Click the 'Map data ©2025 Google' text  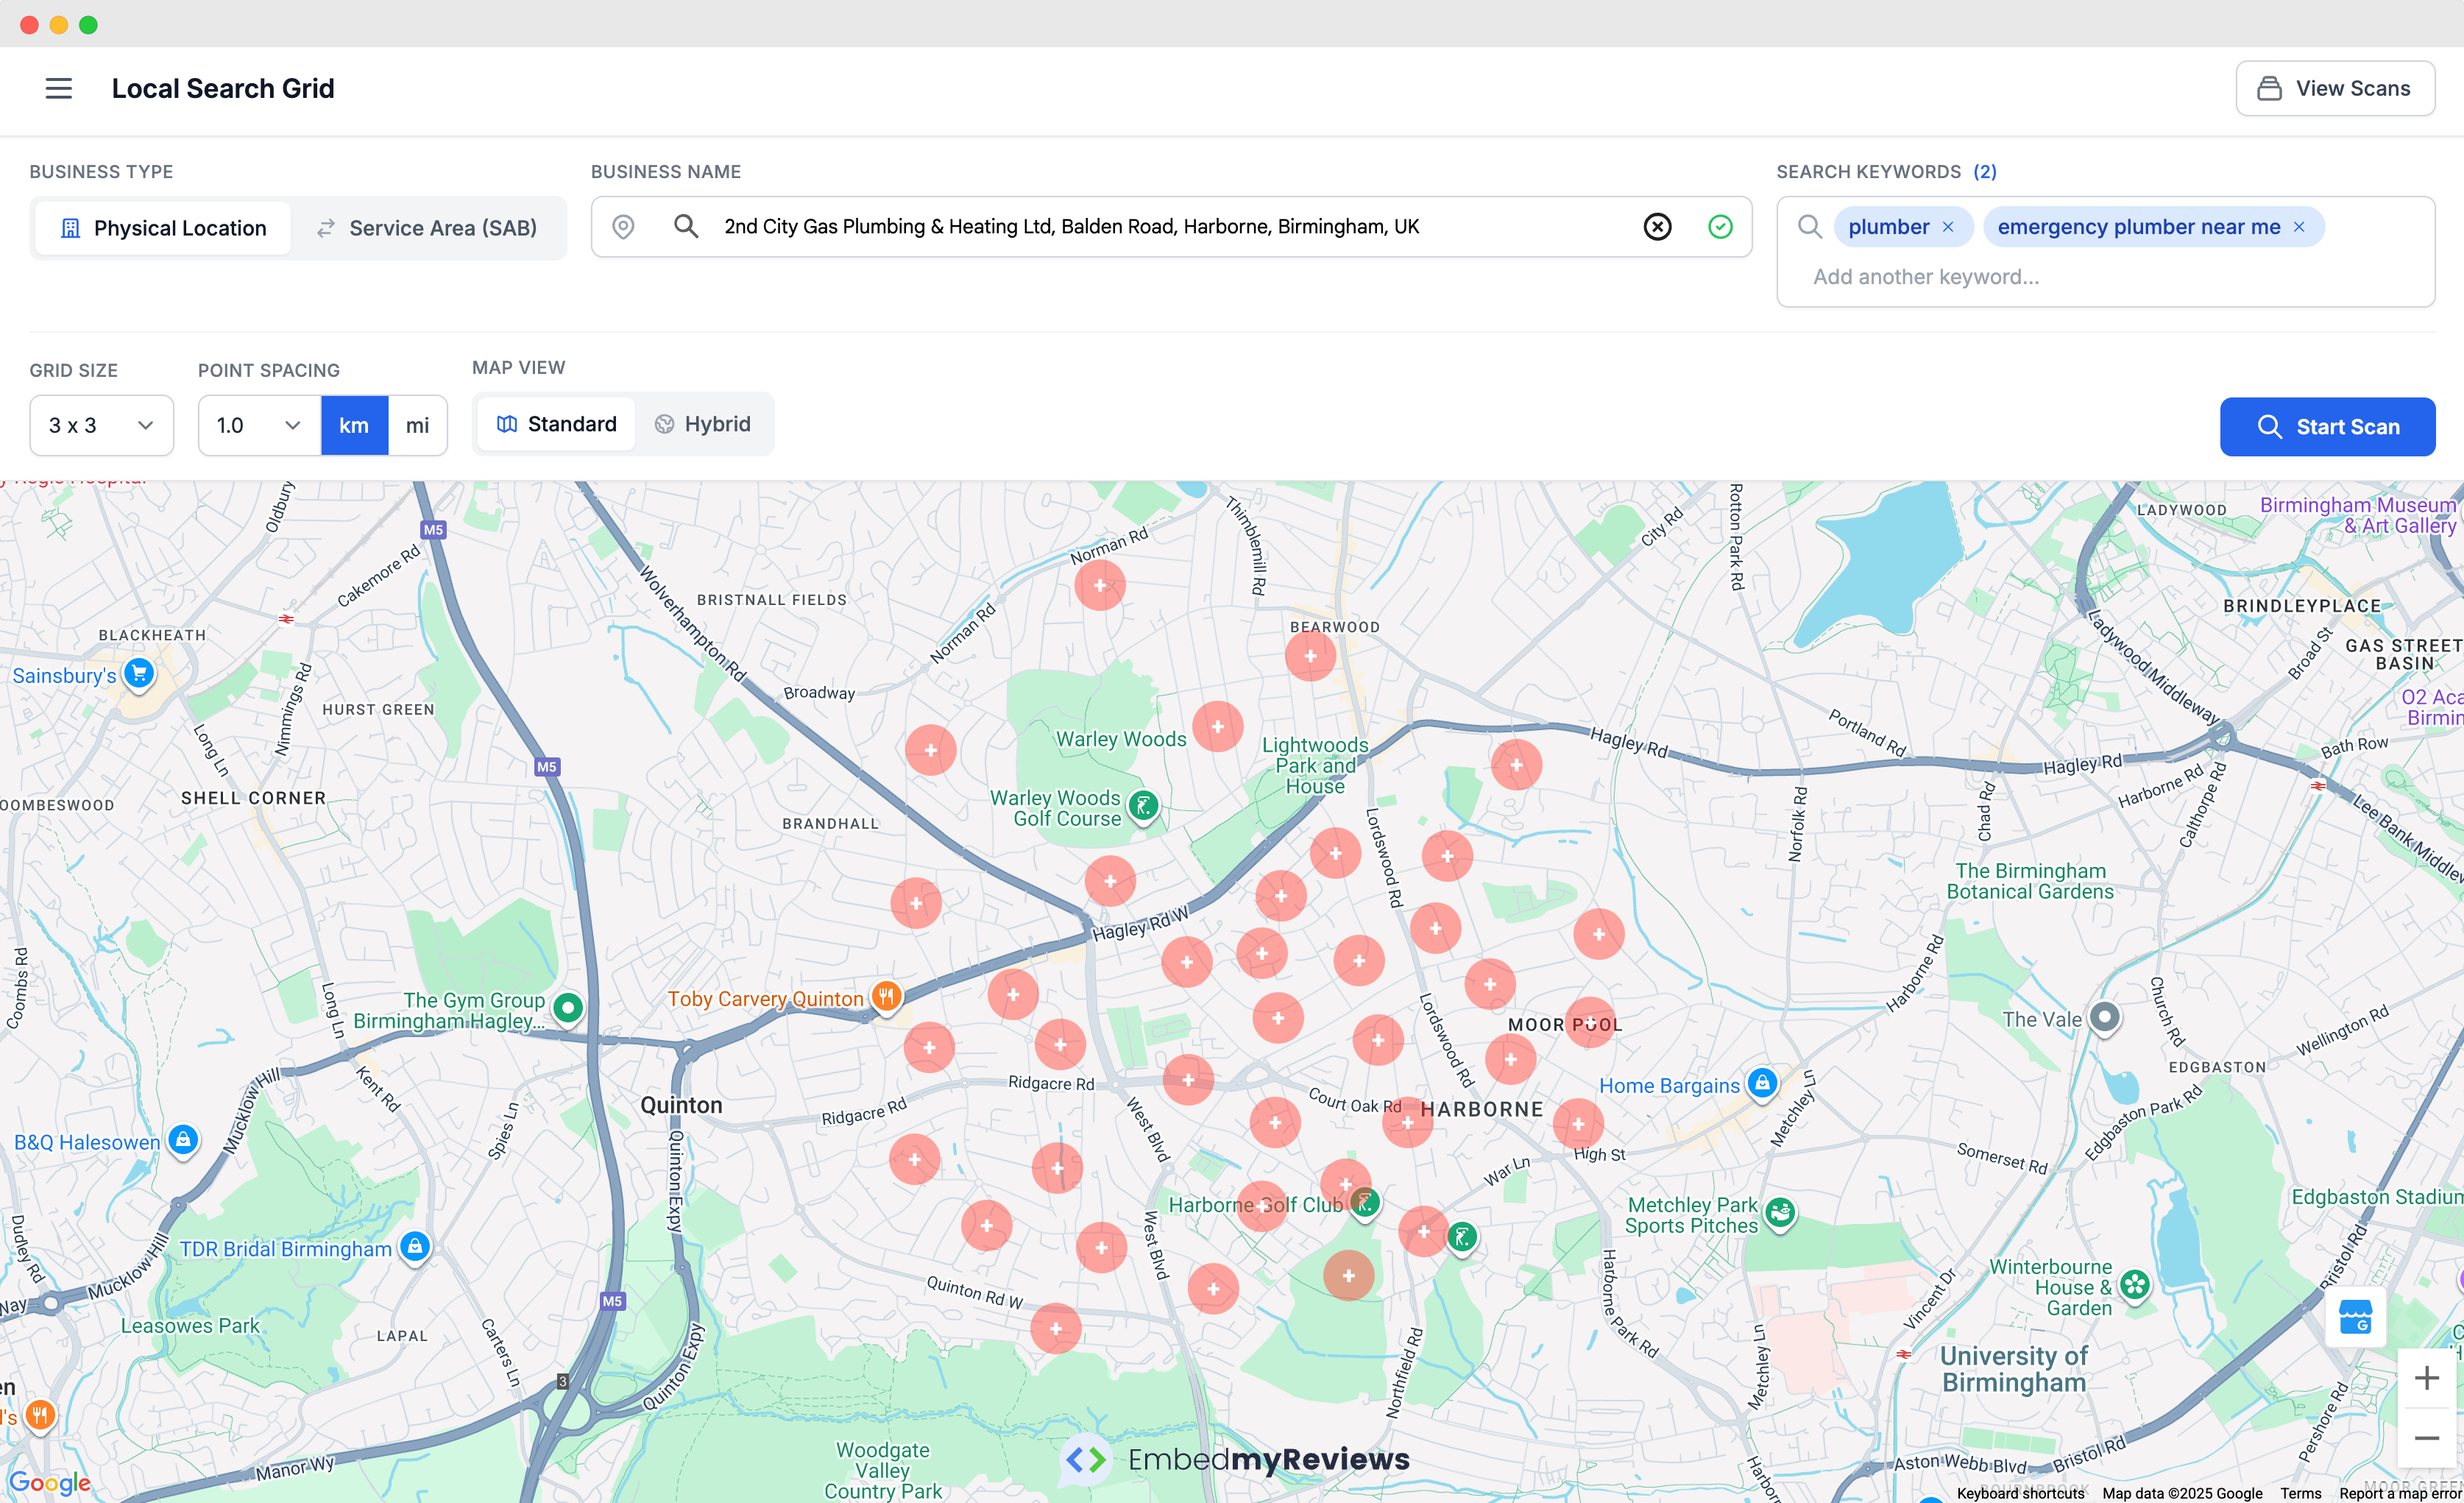click(2182, 1493)
